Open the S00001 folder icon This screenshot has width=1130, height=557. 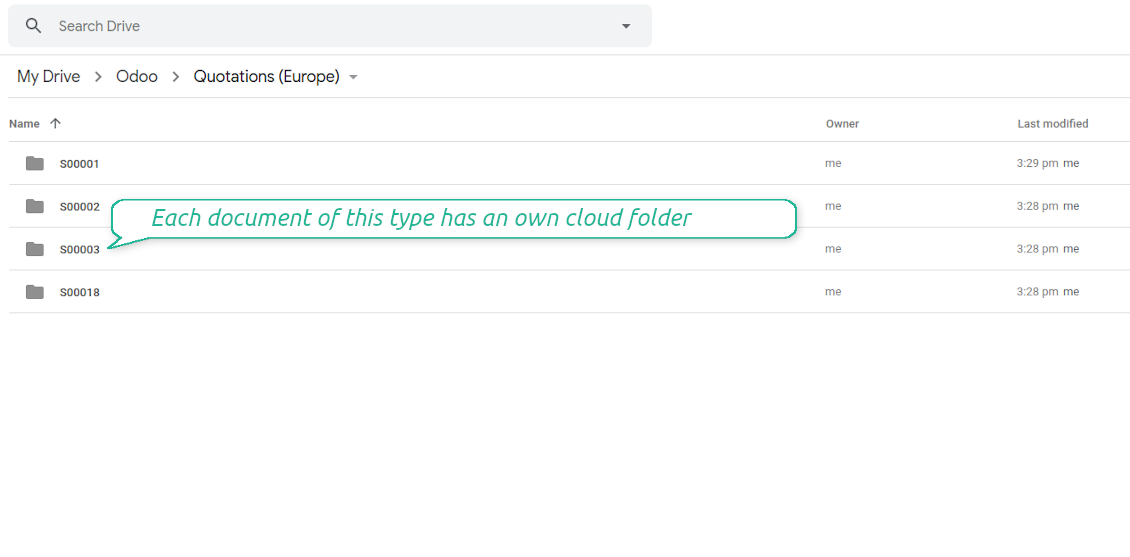tap(35, 163)
